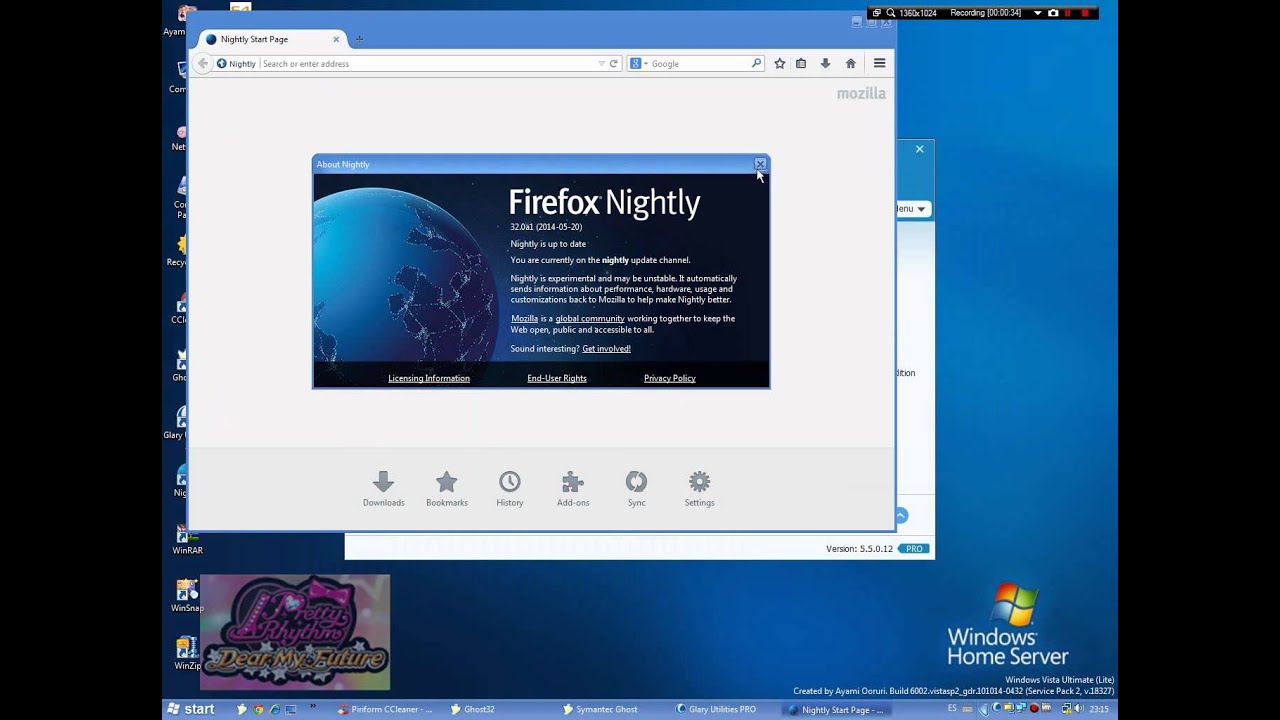The image size is (1280, 720).
Task: Expand quick launch overflow chevron
Action: coord(313,706)
